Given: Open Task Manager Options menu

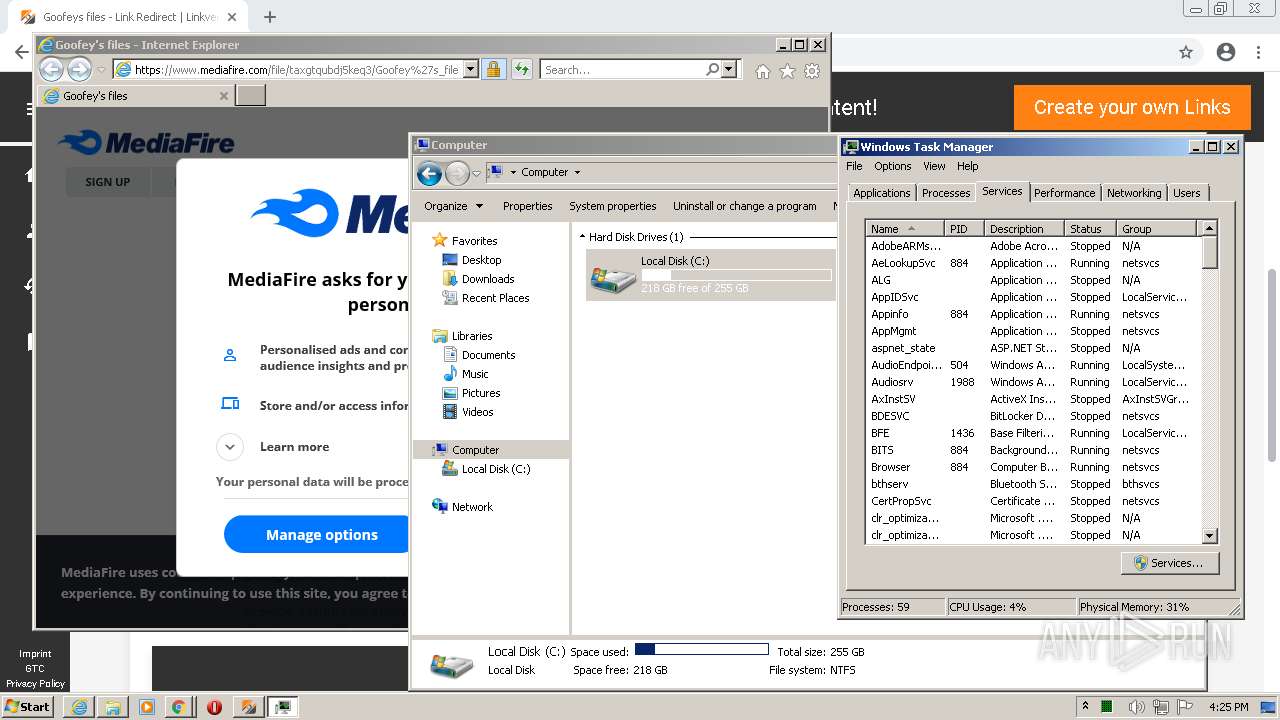Looking at the screenshot, I should coord(893,166).
